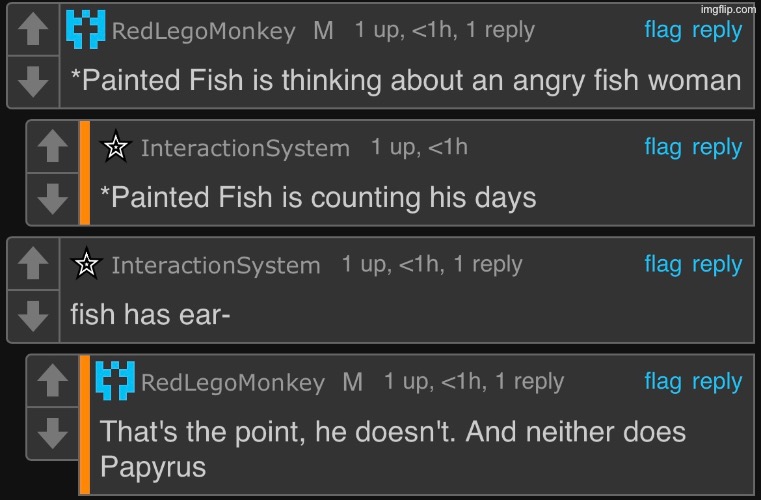761x500 pixels.
Task: Reply to the 'That's the point' comment
Action: click(x=717, y=381)
